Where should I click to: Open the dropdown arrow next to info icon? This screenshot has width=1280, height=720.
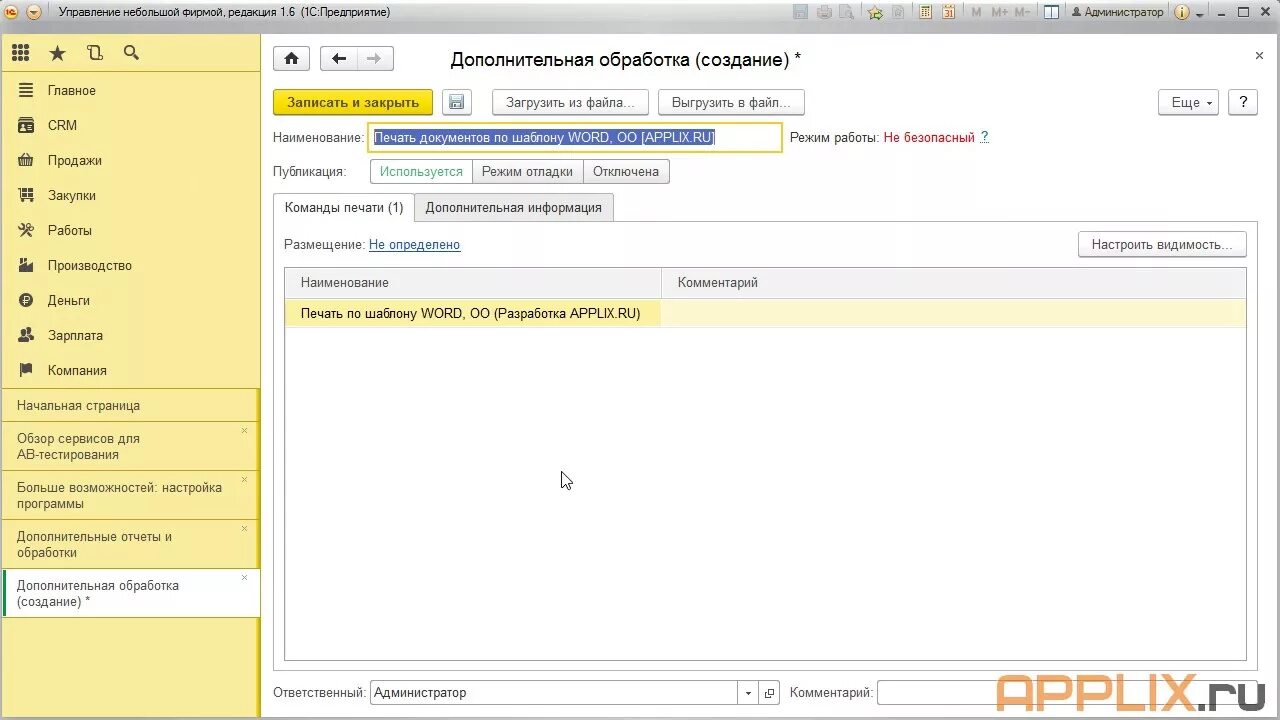click(x=1200, y=13)
